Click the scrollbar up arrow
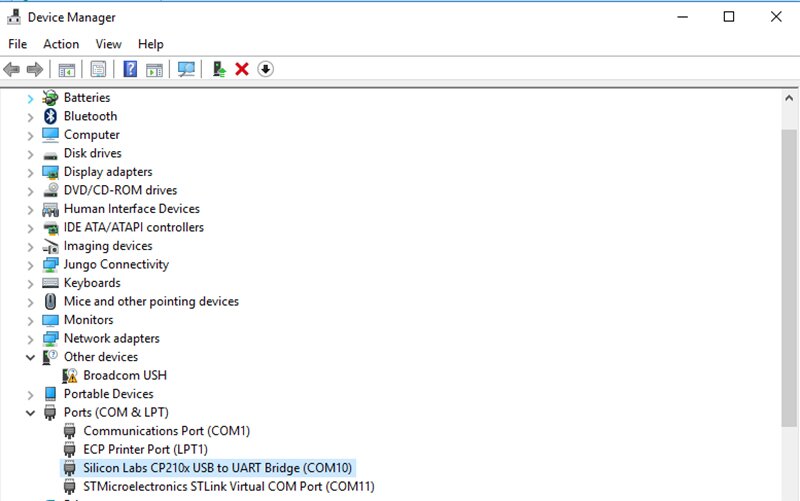The width and height of the screenshot is (800, 501). [x=789, y=98]
